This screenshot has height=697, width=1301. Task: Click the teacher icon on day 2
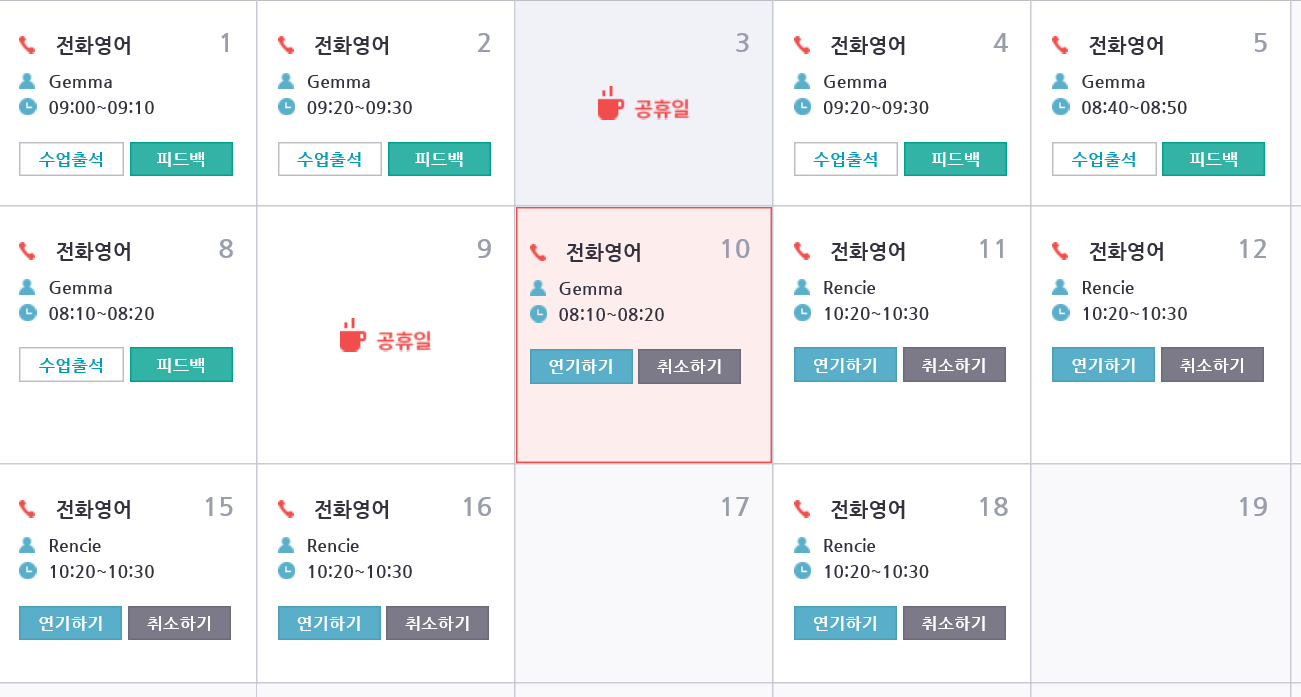pyautogui.click(x=286, y=81)
